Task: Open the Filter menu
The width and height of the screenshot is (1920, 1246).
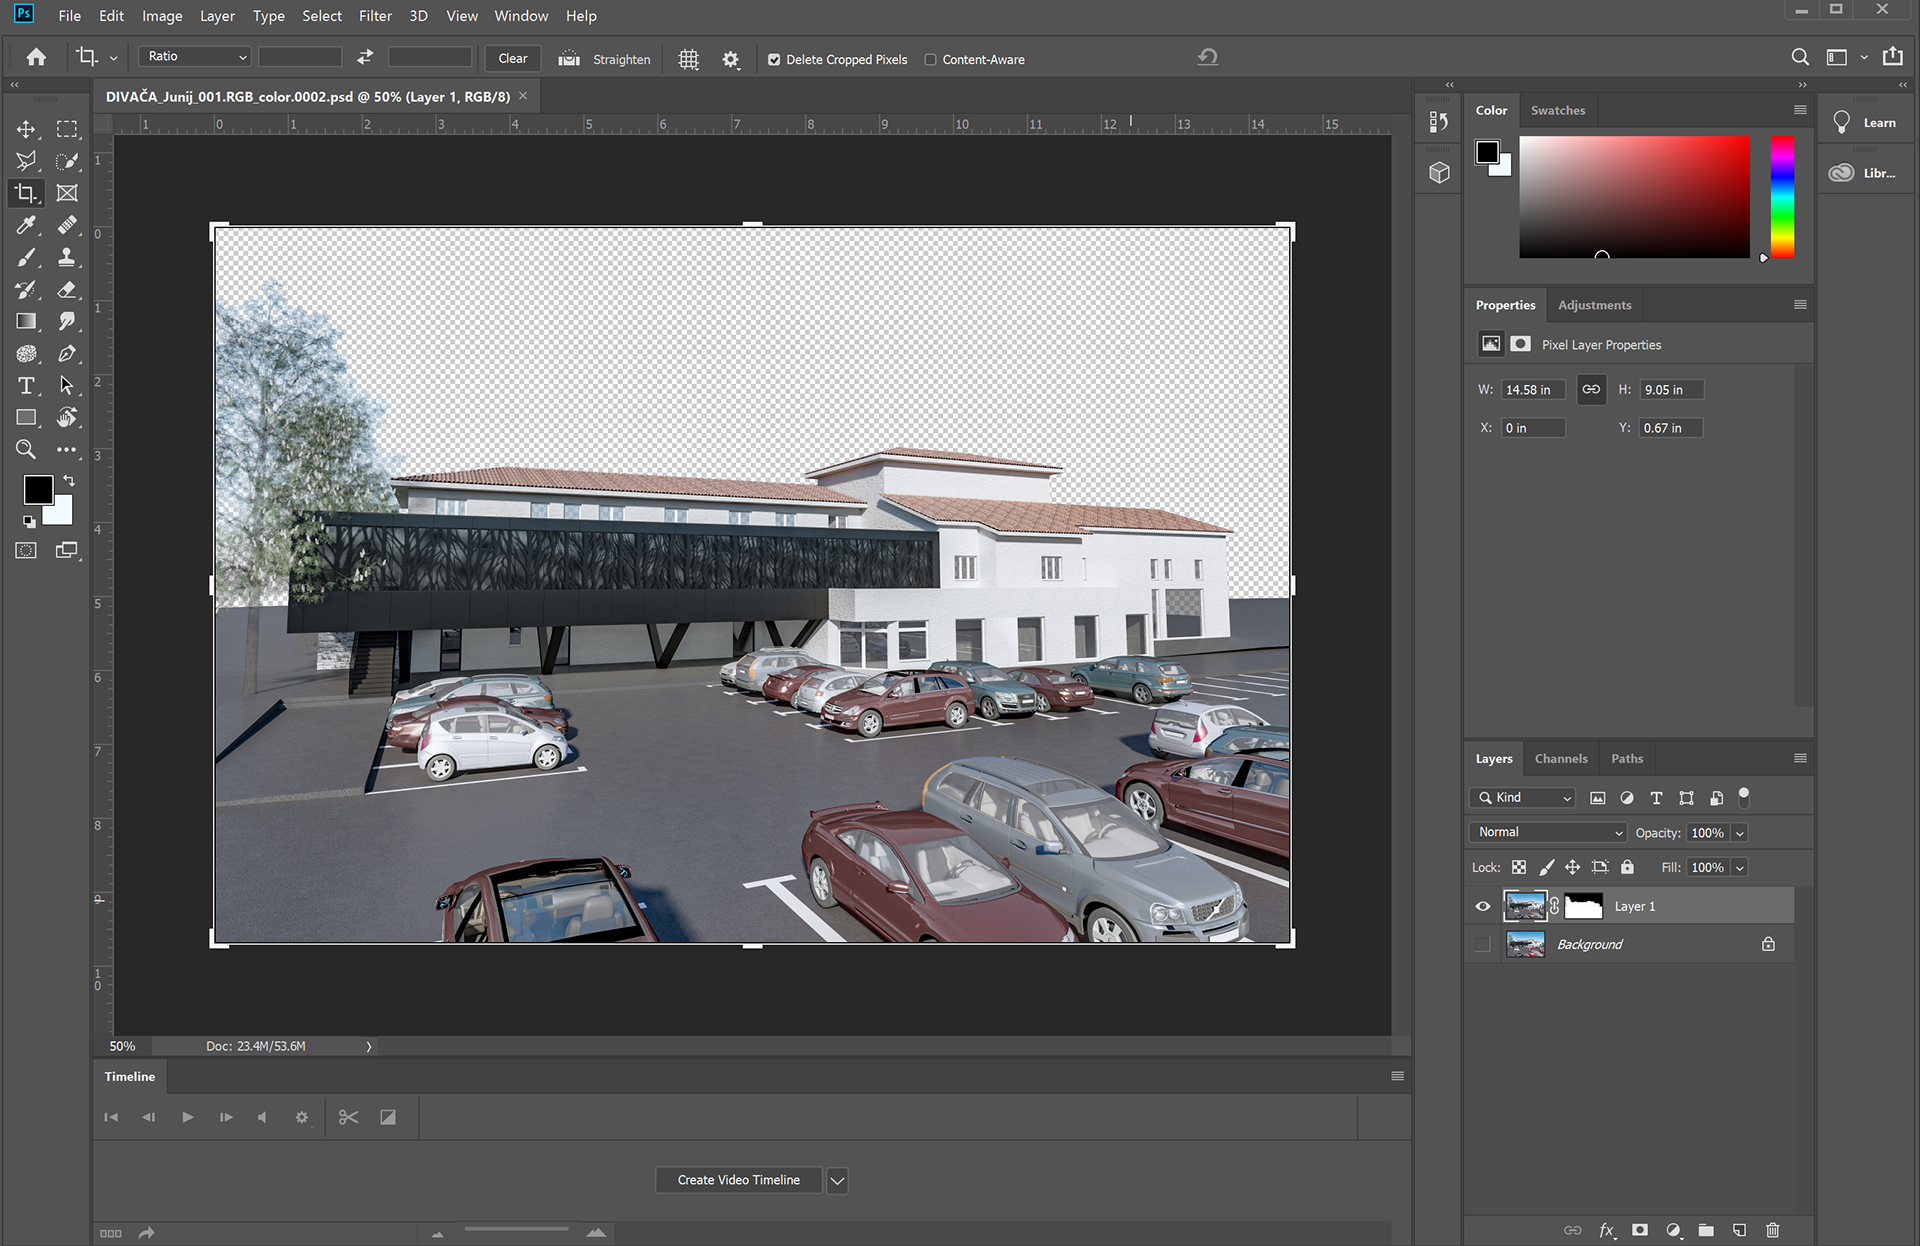Action: pos(375,16)
